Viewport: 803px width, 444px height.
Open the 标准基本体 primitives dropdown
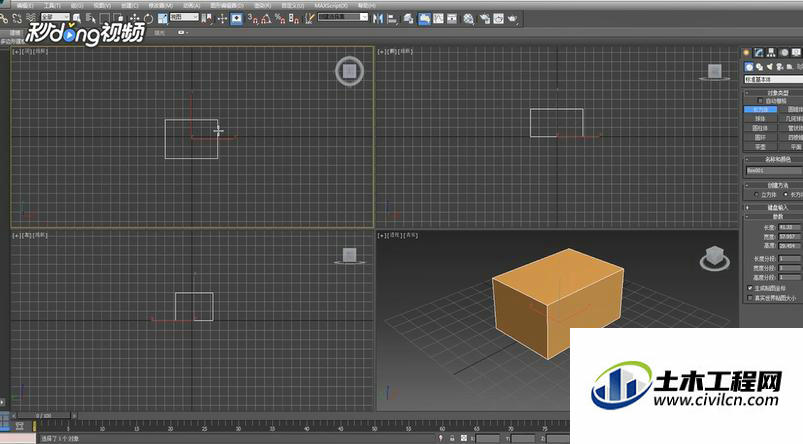[x=773, y=79]
